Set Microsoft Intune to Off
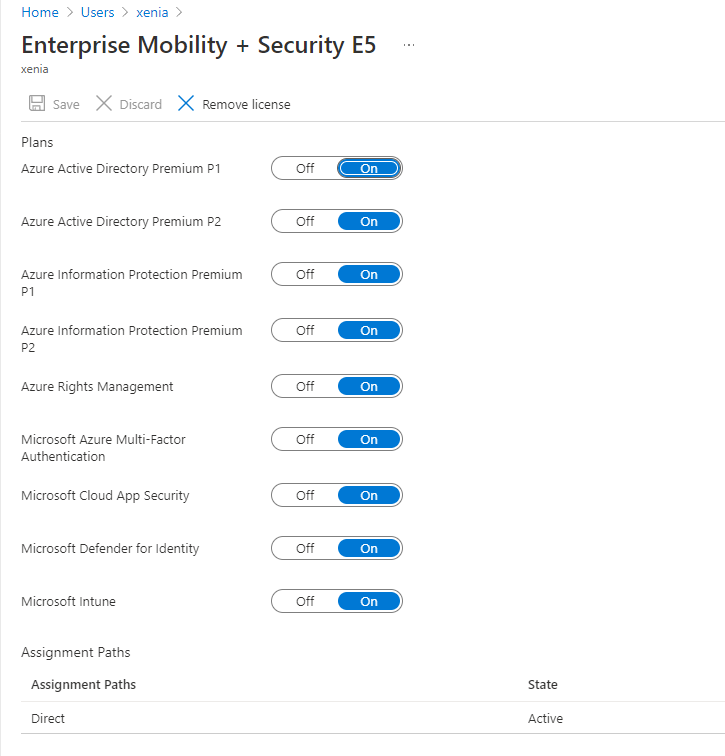Screen dimensions: 725x756 [305, 601]
